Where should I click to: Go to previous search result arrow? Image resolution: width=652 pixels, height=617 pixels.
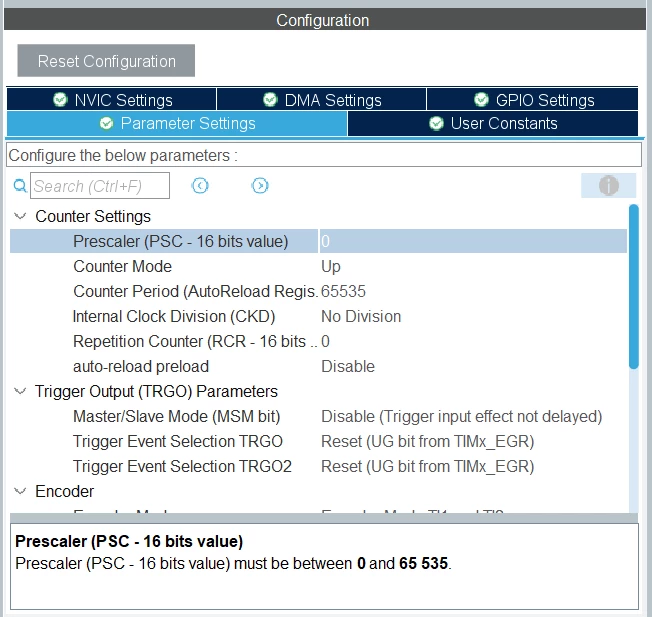pos(200,185)
